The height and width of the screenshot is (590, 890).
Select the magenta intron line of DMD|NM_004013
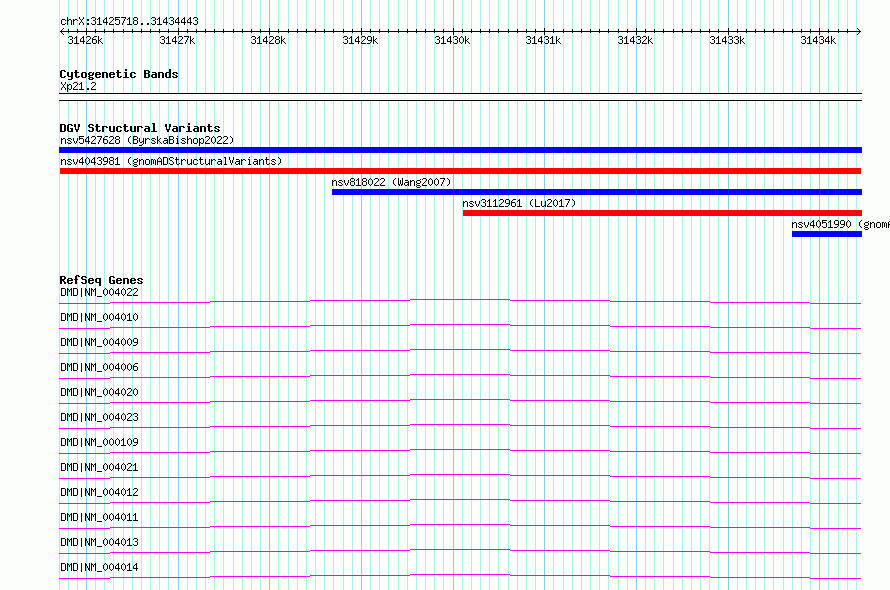click(x=460, y=550)
